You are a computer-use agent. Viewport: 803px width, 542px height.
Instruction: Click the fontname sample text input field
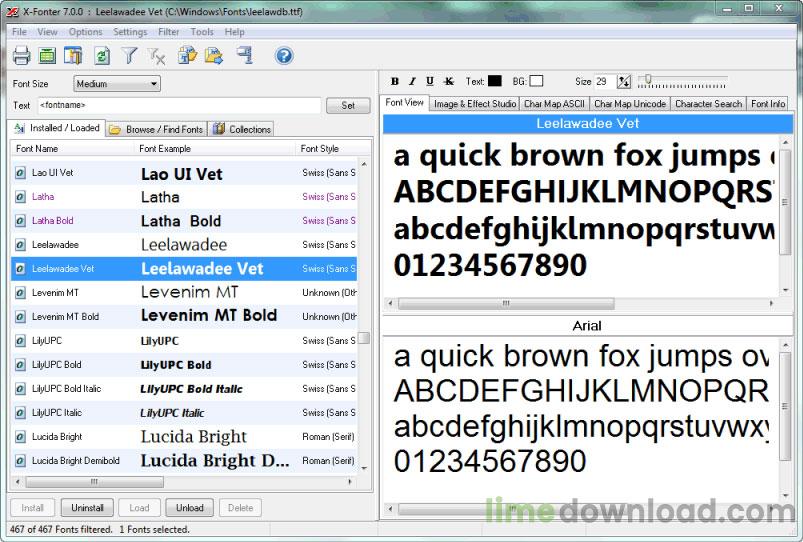coord(180,105)
